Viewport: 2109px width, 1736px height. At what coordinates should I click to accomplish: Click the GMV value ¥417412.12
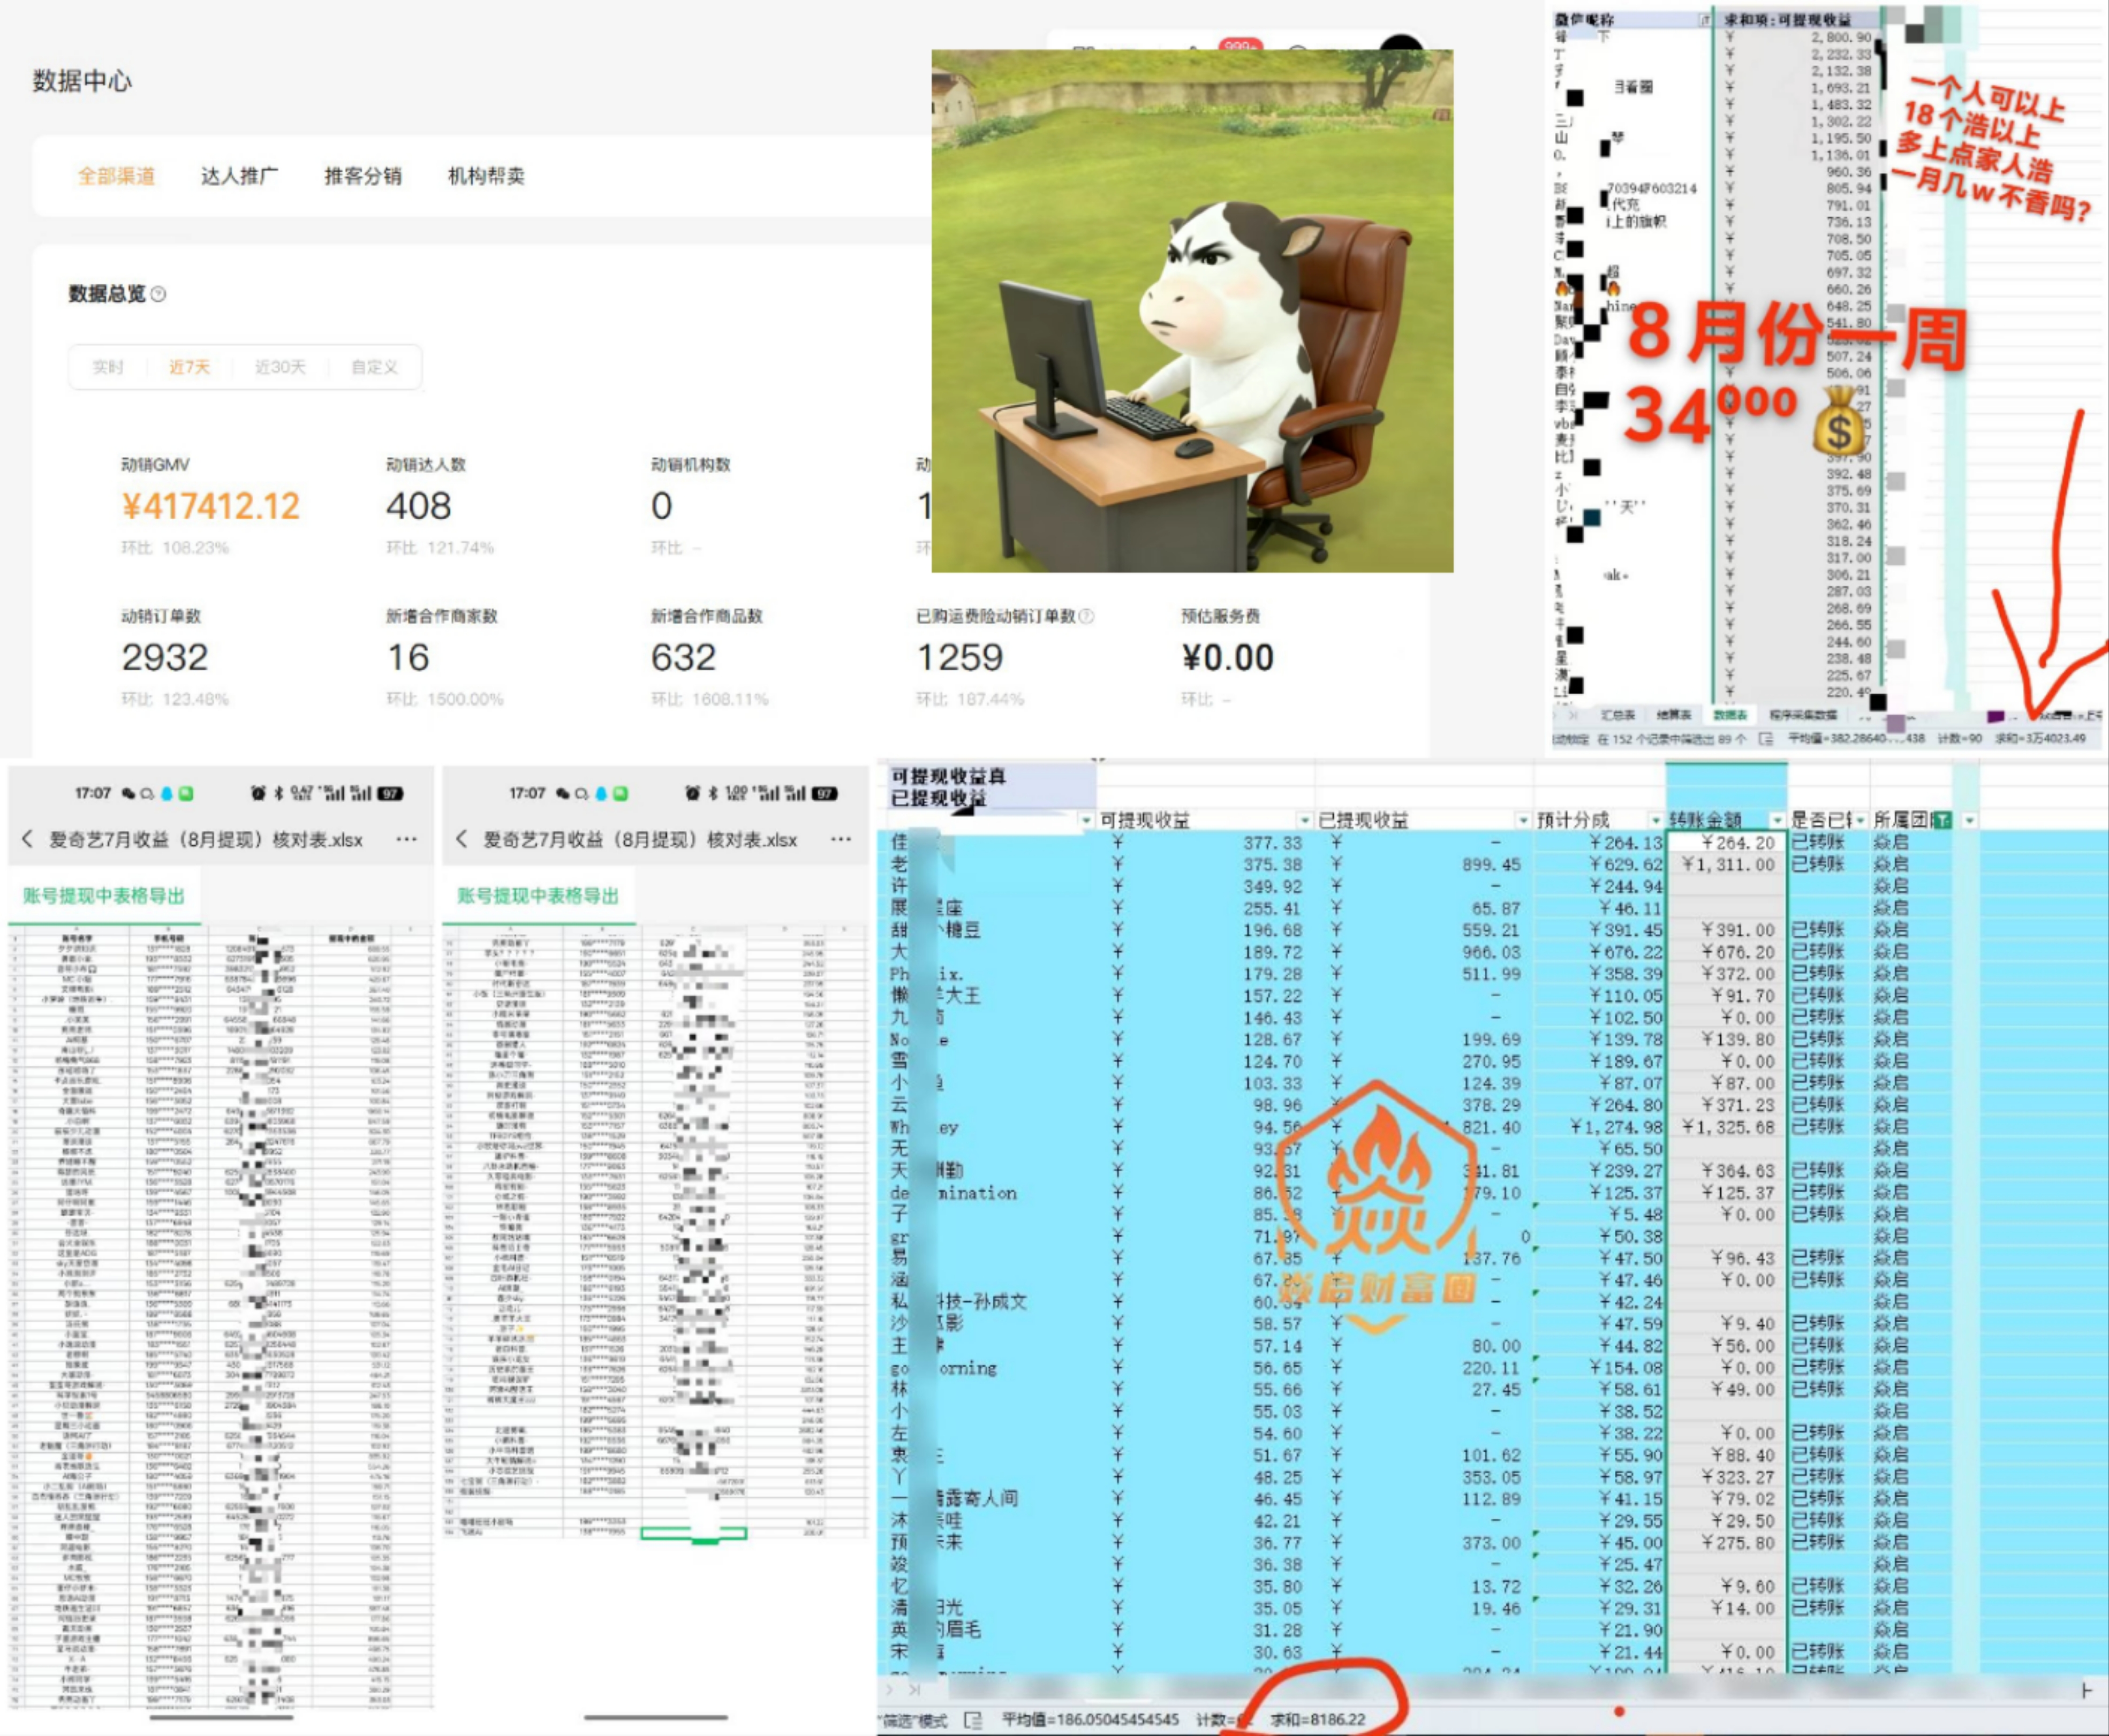coord(211,507)
